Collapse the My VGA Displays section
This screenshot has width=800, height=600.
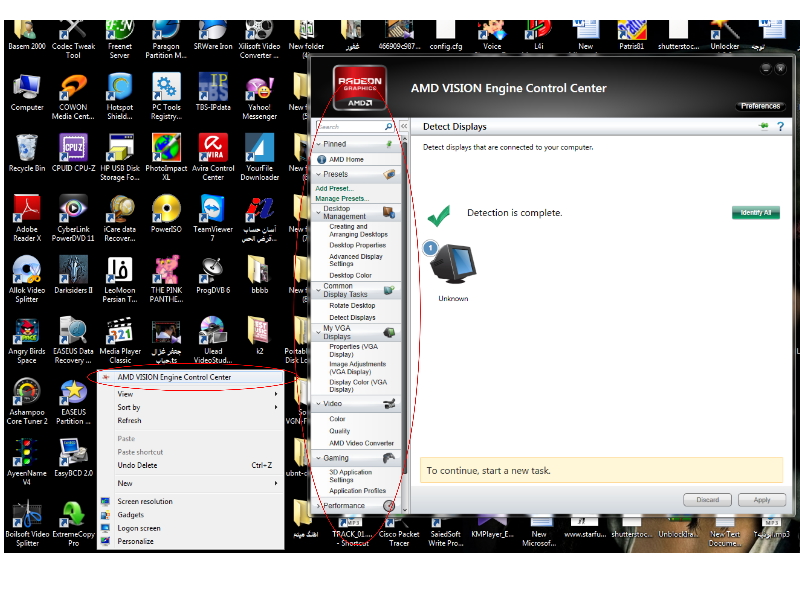(319, 332)
